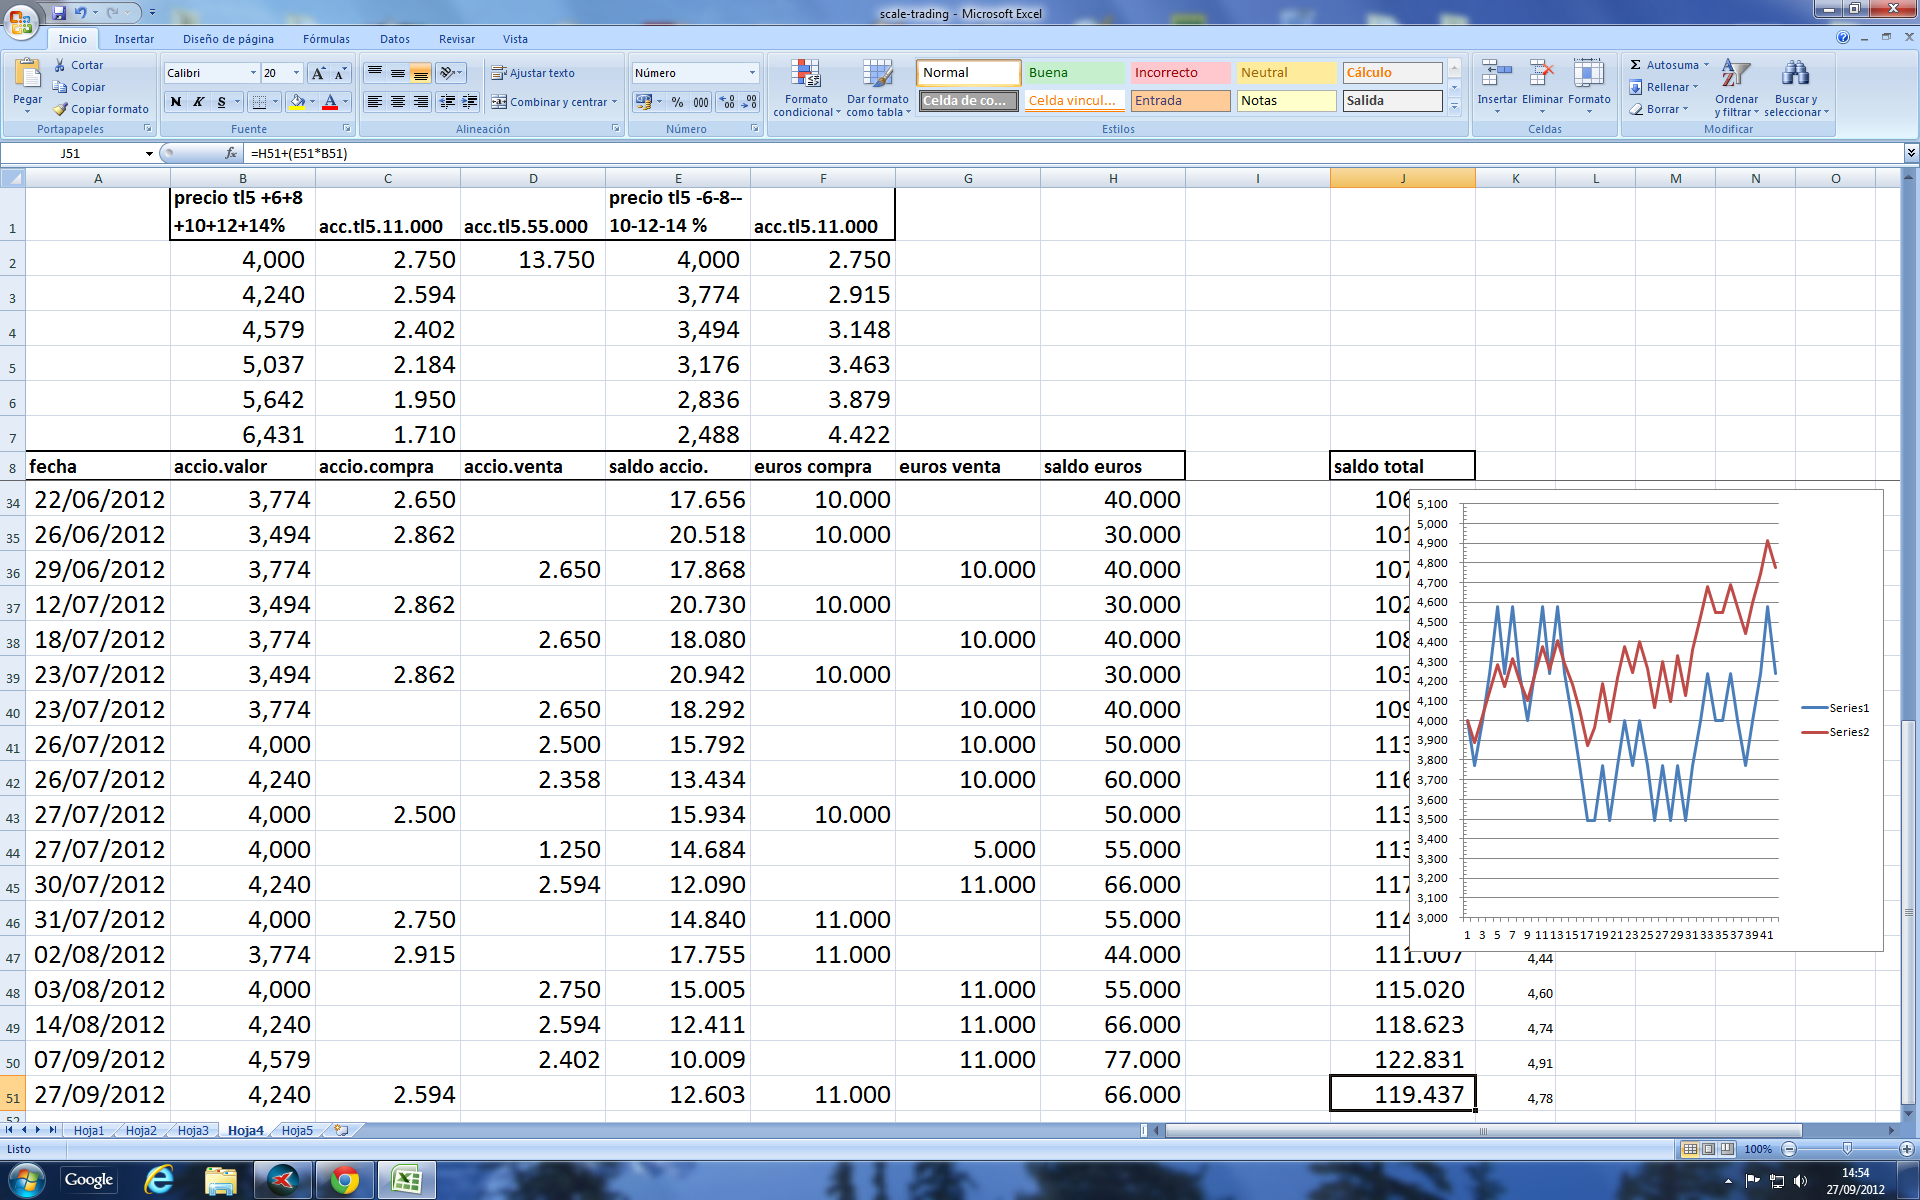Viewport: 1920px width, 1200px height.
Task: Toggle italic K formatting
Action: coord(199,102)
